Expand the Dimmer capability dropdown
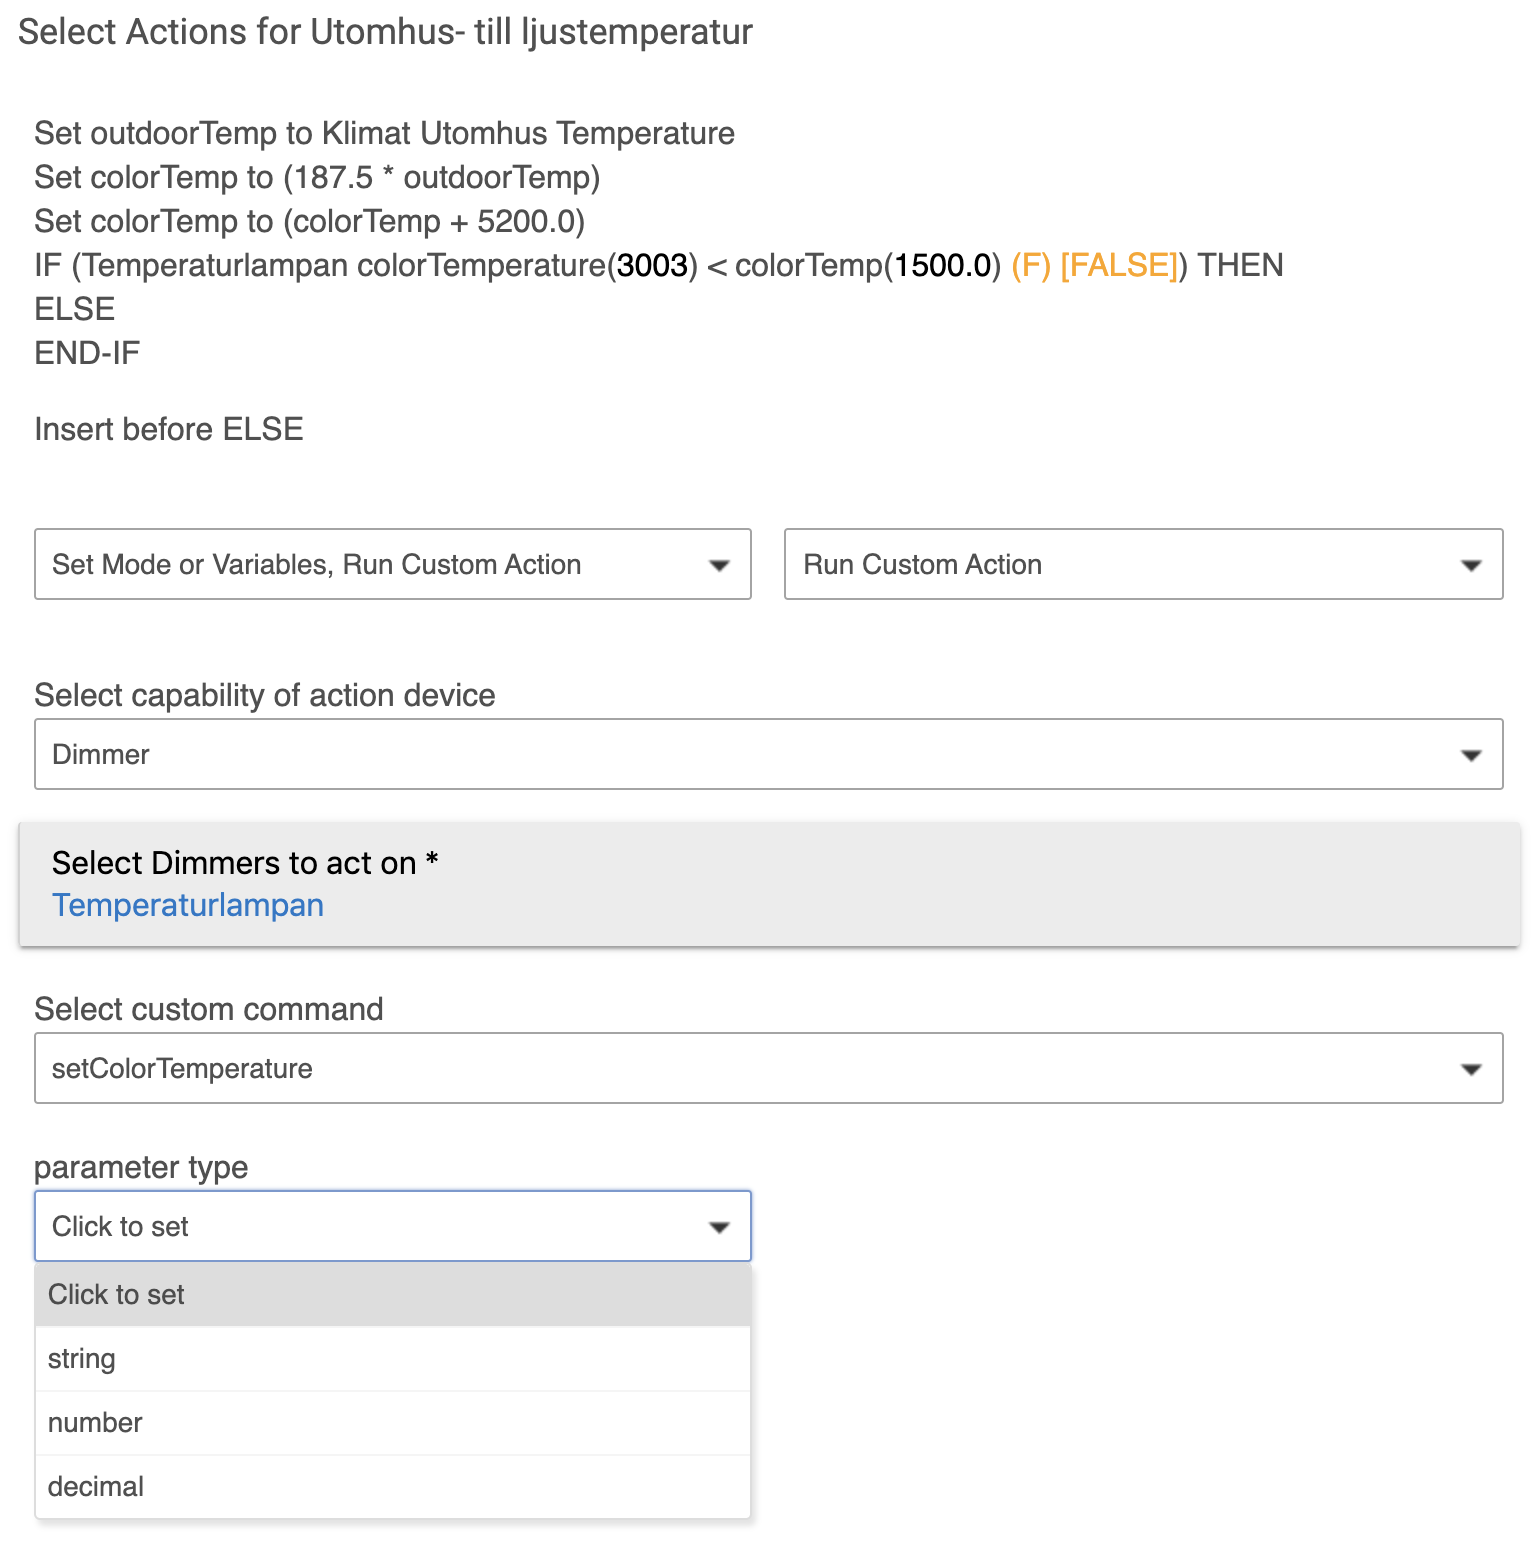 click(x=768, y=754)
